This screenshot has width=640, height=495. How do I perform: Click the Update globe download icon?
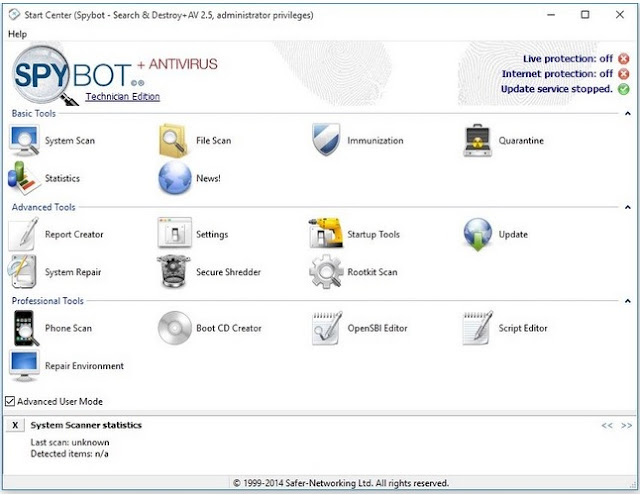(x=478, y=234)
